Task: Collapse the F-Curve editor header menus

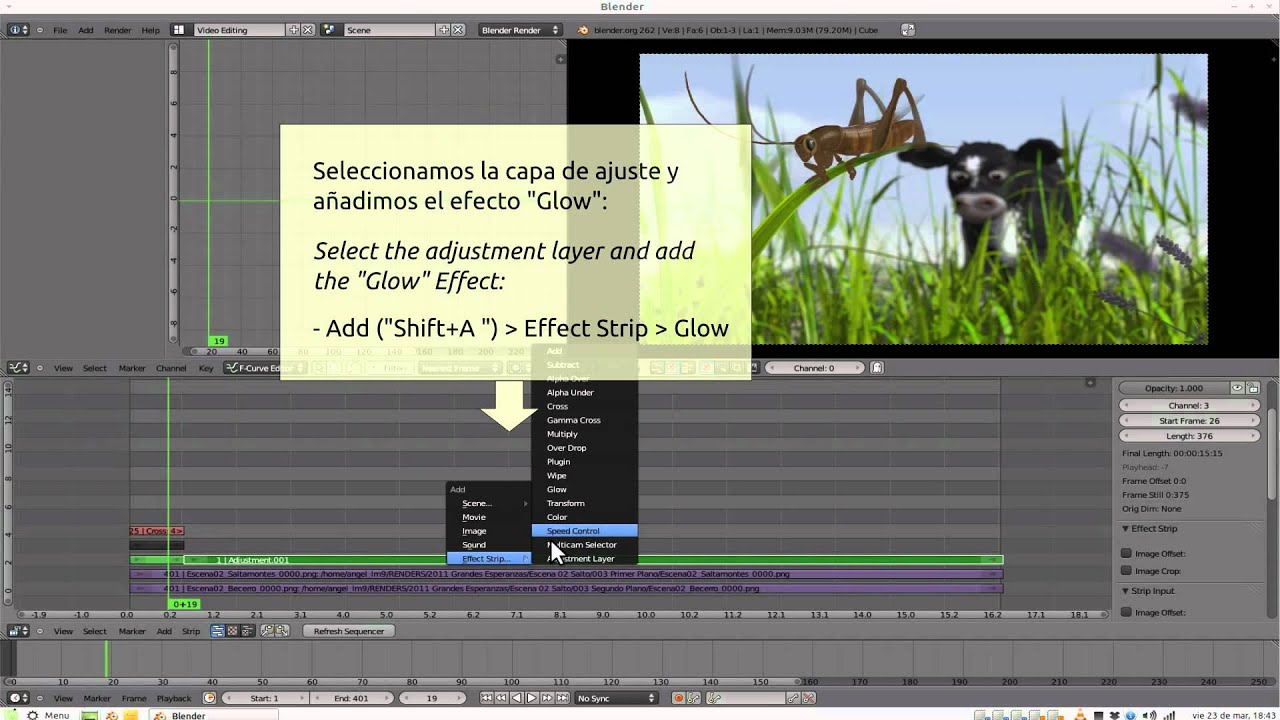Action: [40, 368]
